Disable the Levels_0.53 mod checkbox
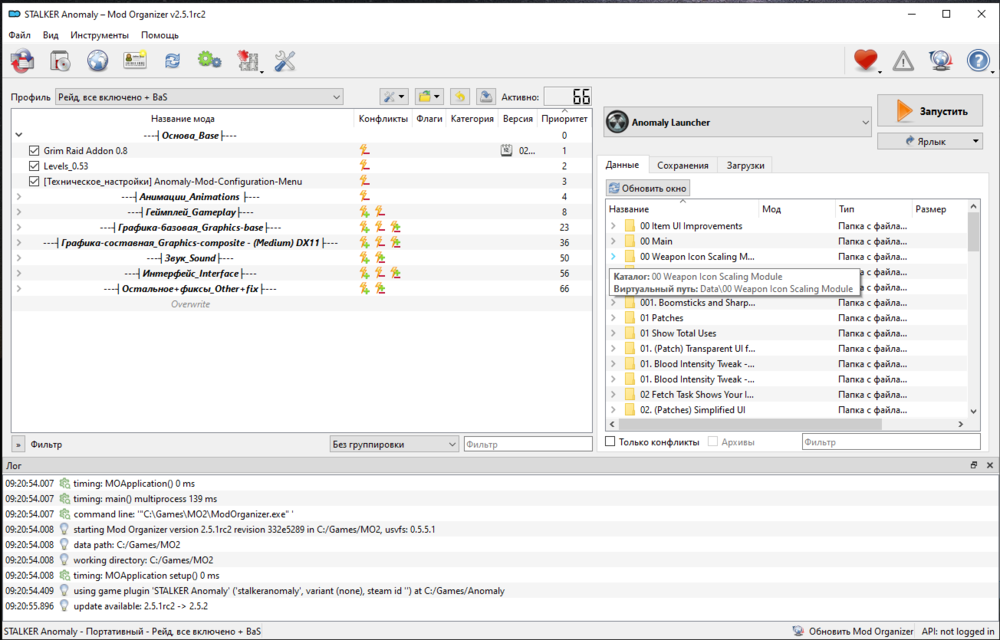Viewport: 1000px width, 640px height. [34, 166]
